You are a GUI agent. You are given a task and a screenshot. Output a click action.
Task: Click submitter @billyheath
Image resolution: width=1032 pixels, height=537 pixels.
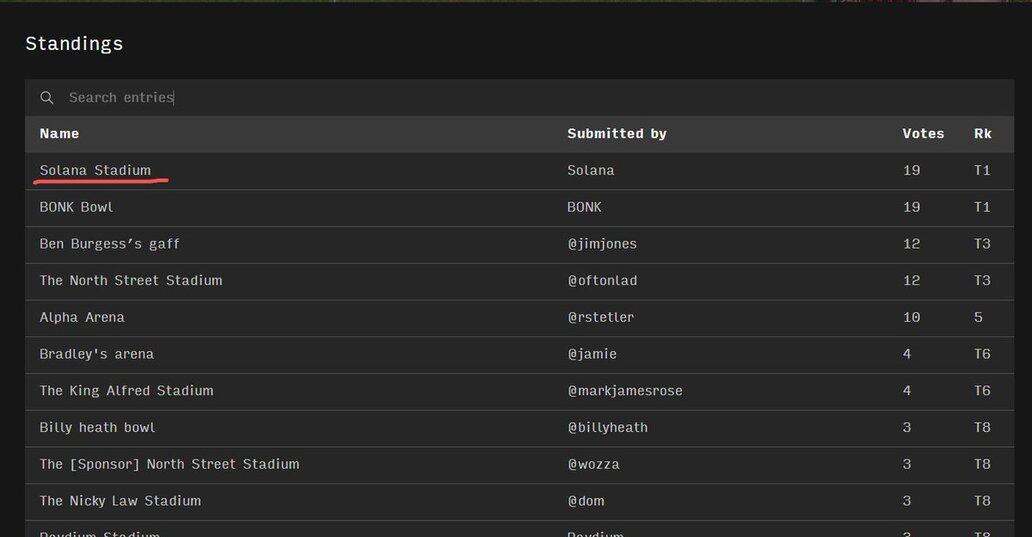(607, 428)
